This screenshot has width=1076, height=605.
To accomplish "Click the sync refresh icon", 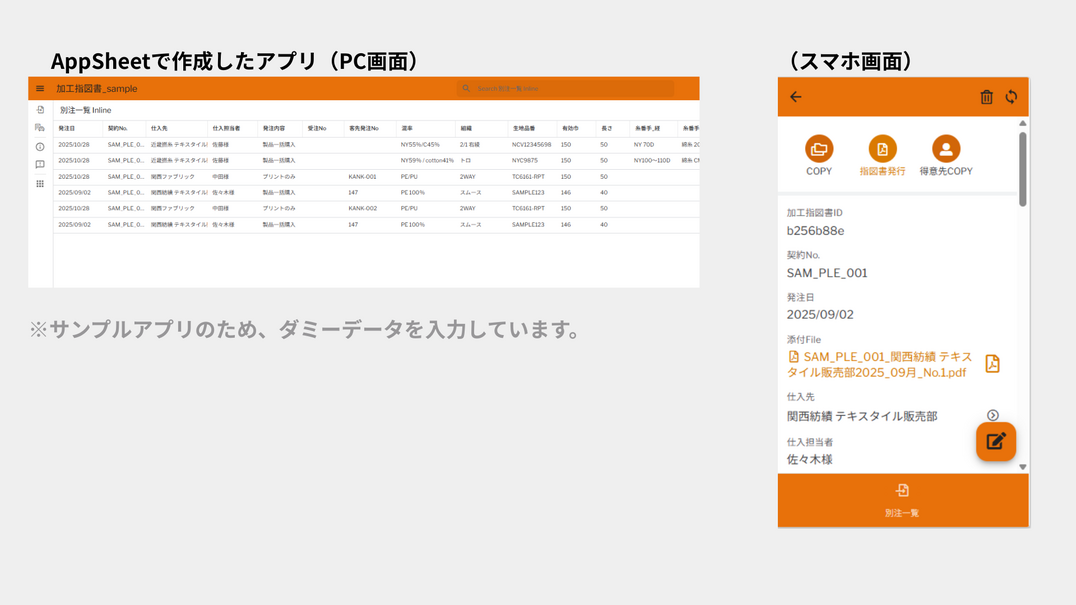I will [1011, 97].
